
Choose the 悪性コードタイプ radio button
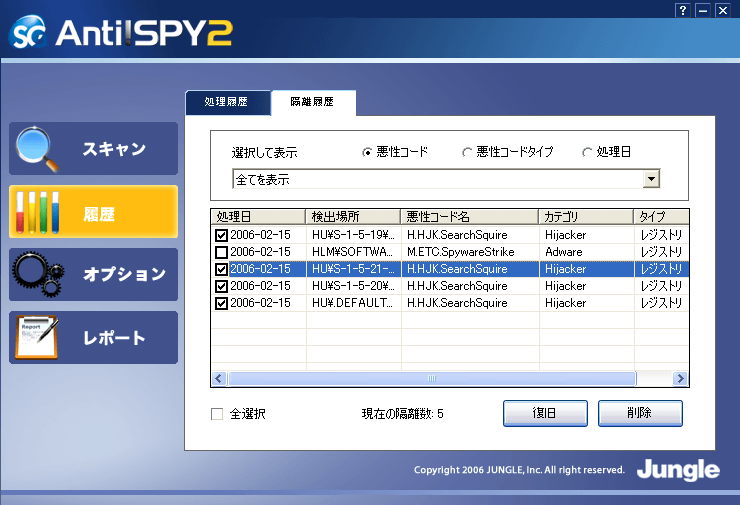(466, 152)
